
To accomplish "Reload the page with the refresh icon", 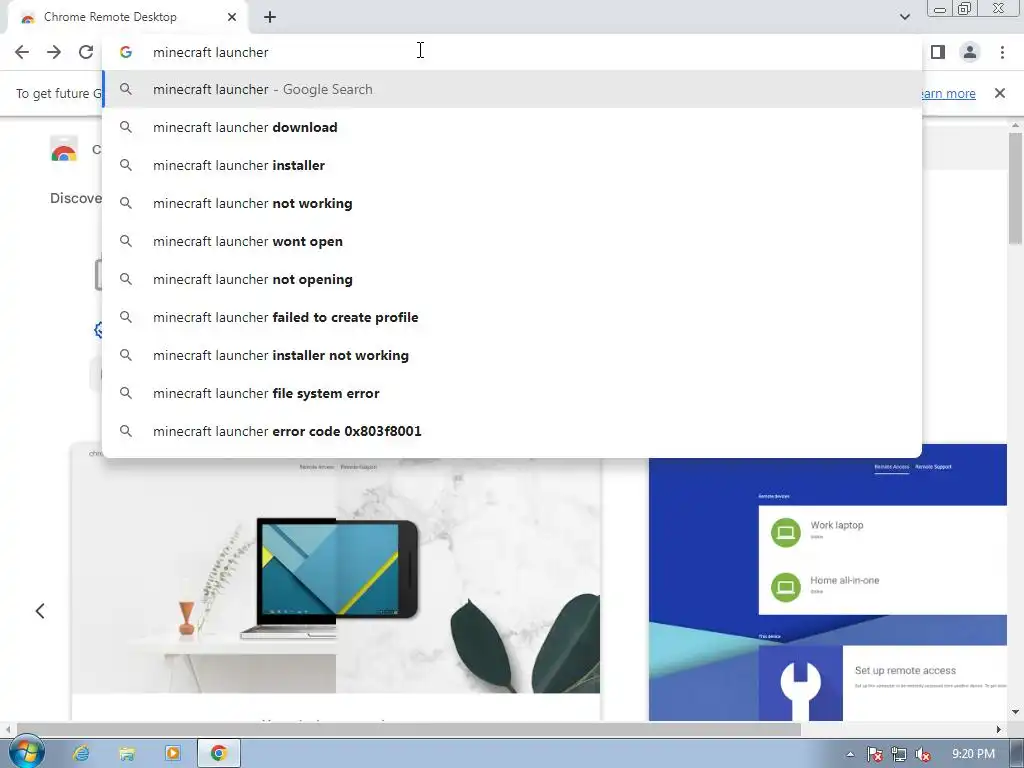I will click(86, 52).
